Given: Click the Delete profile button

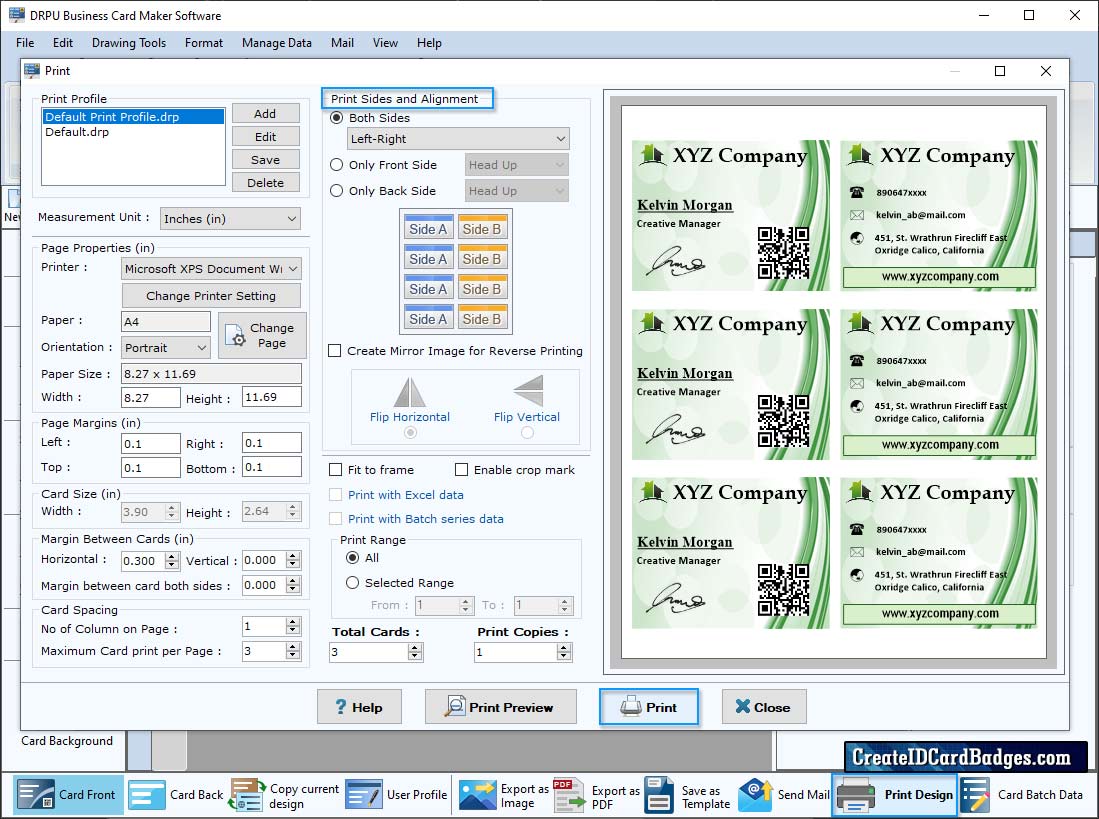Looking at the screenshot, I should (x=266, y=183).
